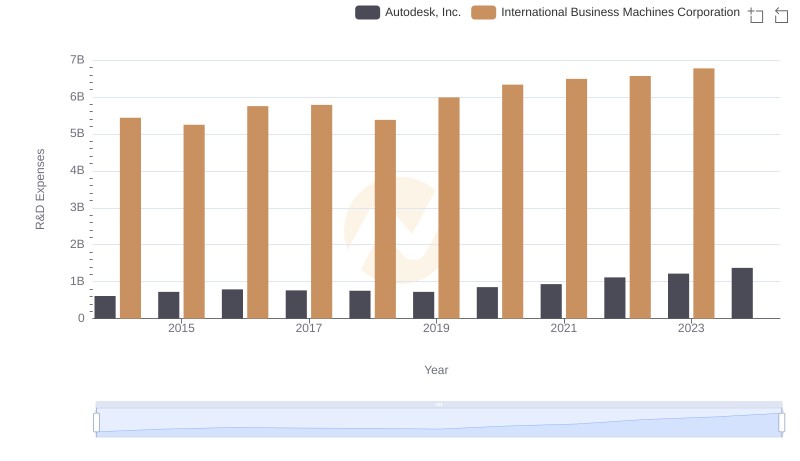Click the '2021' x-axis label
The height and width of the screenshot is (461, 800).
(x=563, y=328)
